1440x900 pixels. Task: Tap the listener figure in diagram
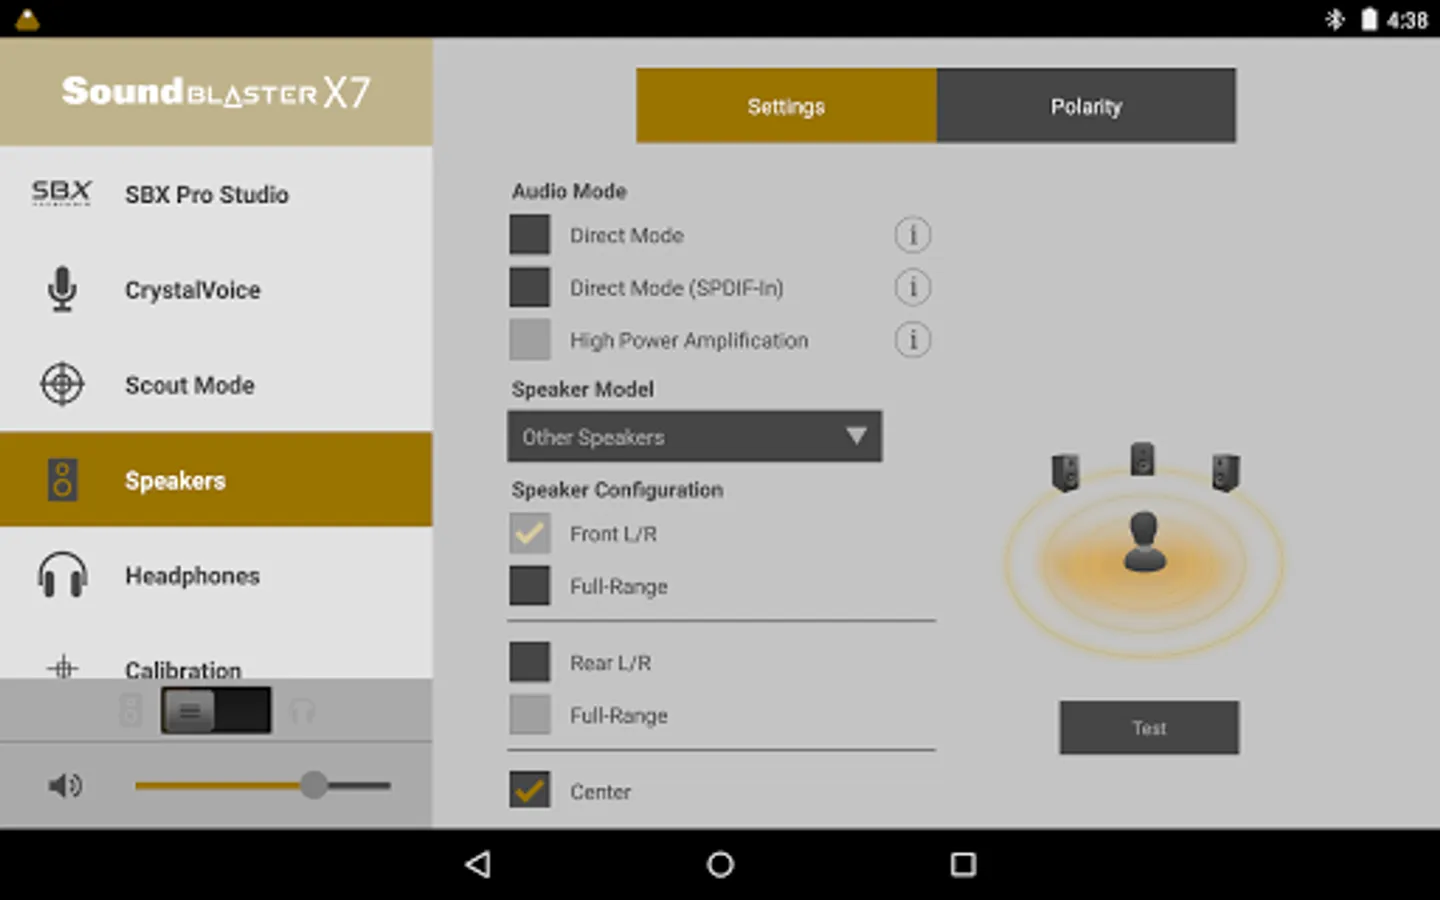(x=1144, y=542)
